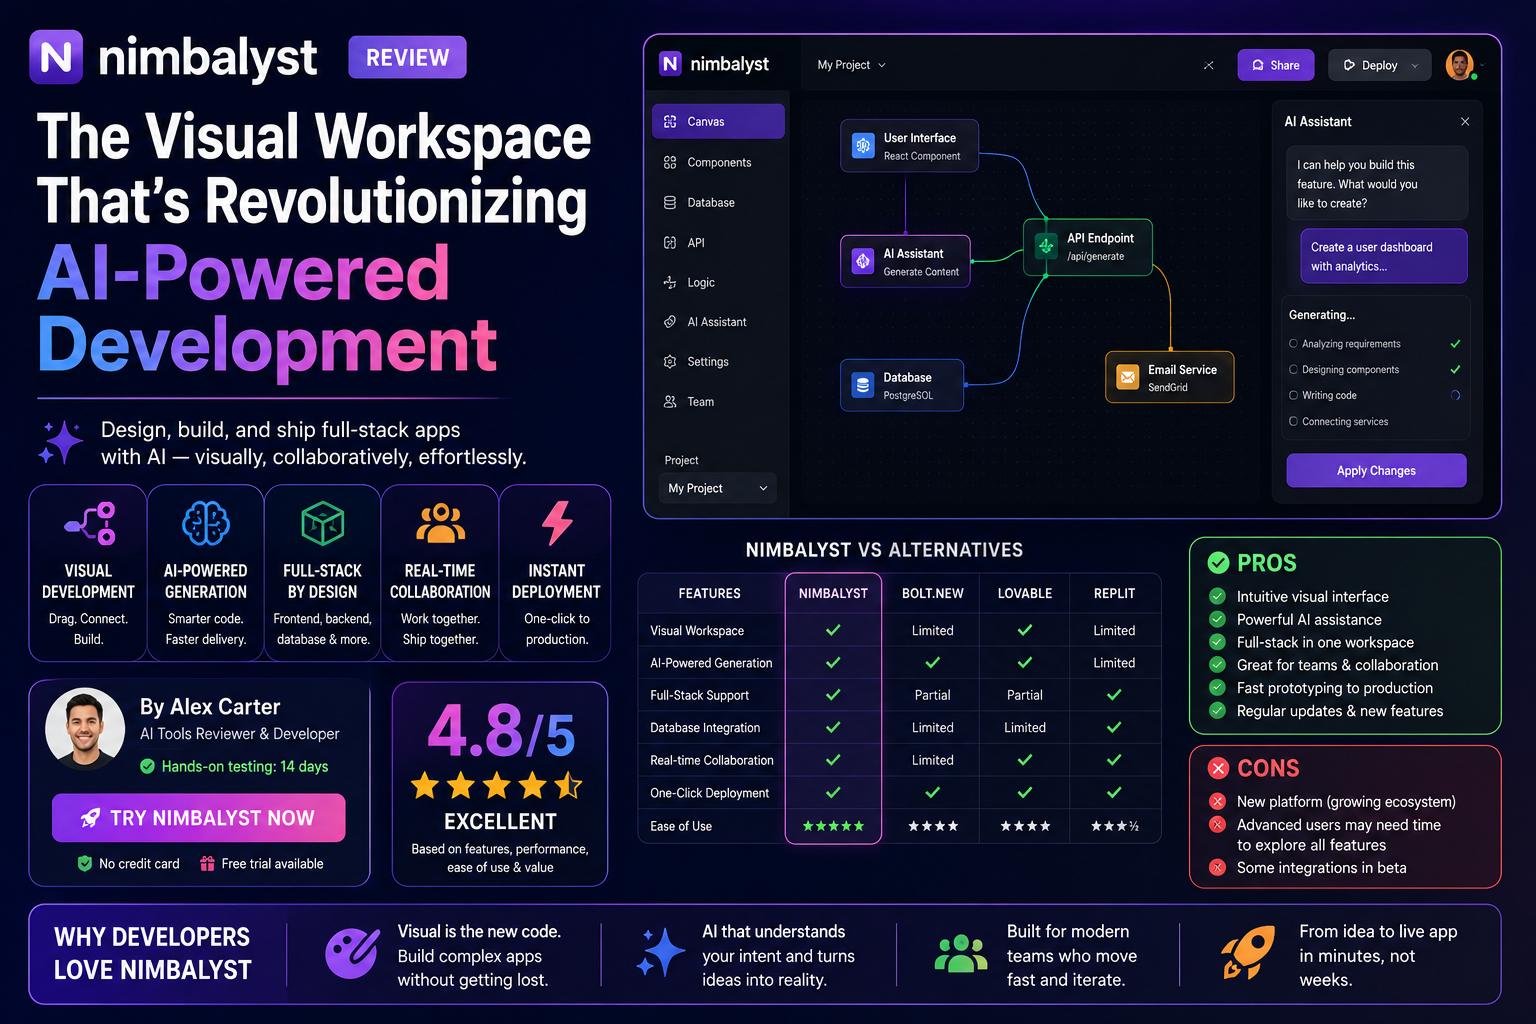Screen dimensions: 1536x1024
Task: Click the AI Assistant icon in the sidebar
Action: (x=670, y=322)
